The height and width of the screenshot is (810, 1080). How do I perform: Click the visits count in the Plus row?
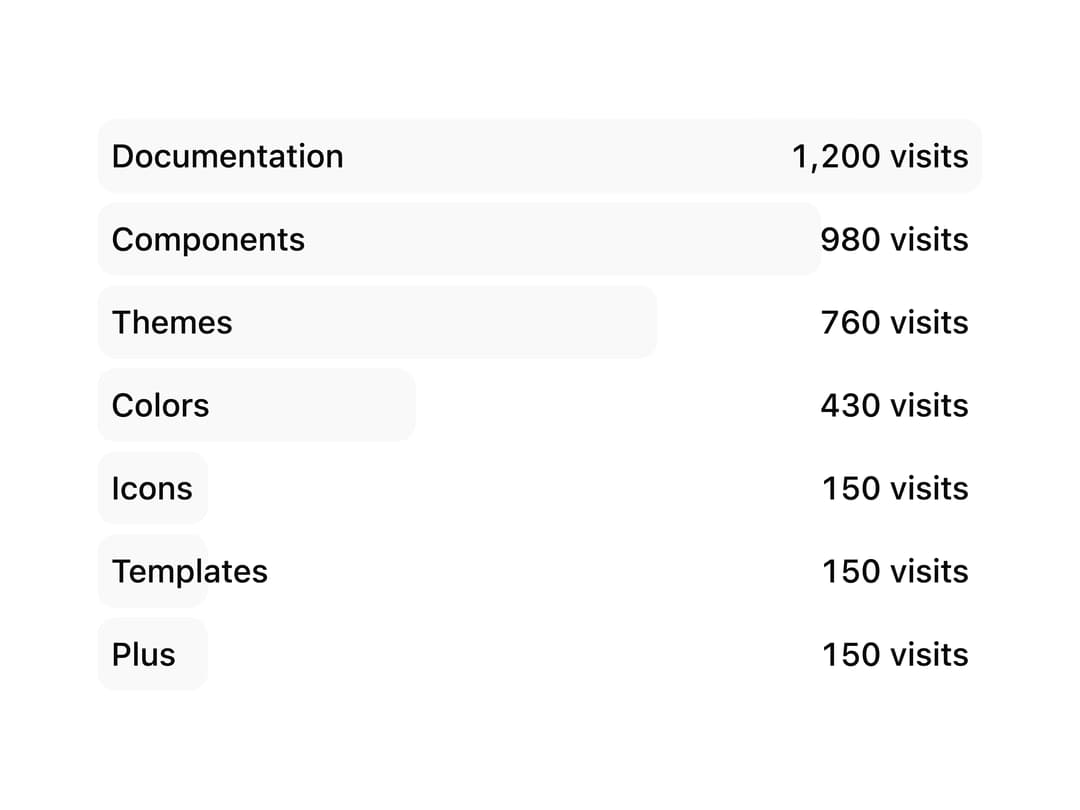pyautogui.click(x=895, y=654)
